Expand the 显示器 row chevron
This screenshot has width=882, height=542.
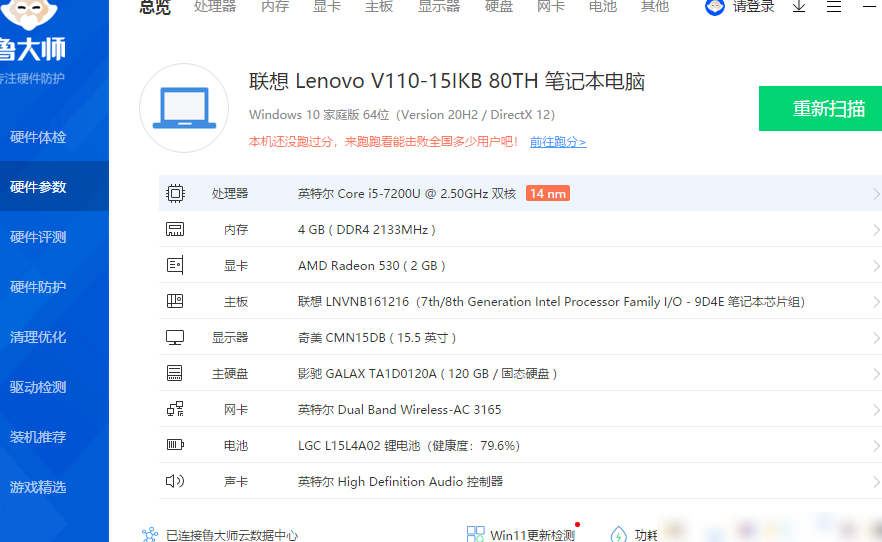point(876,338)
